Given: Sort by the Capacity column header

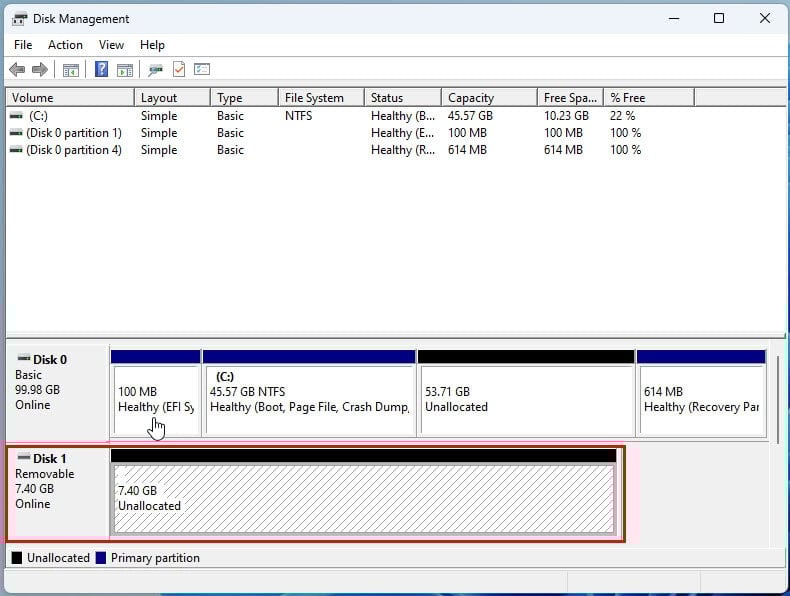Looking at the screenshot, I should pos(489,97).
